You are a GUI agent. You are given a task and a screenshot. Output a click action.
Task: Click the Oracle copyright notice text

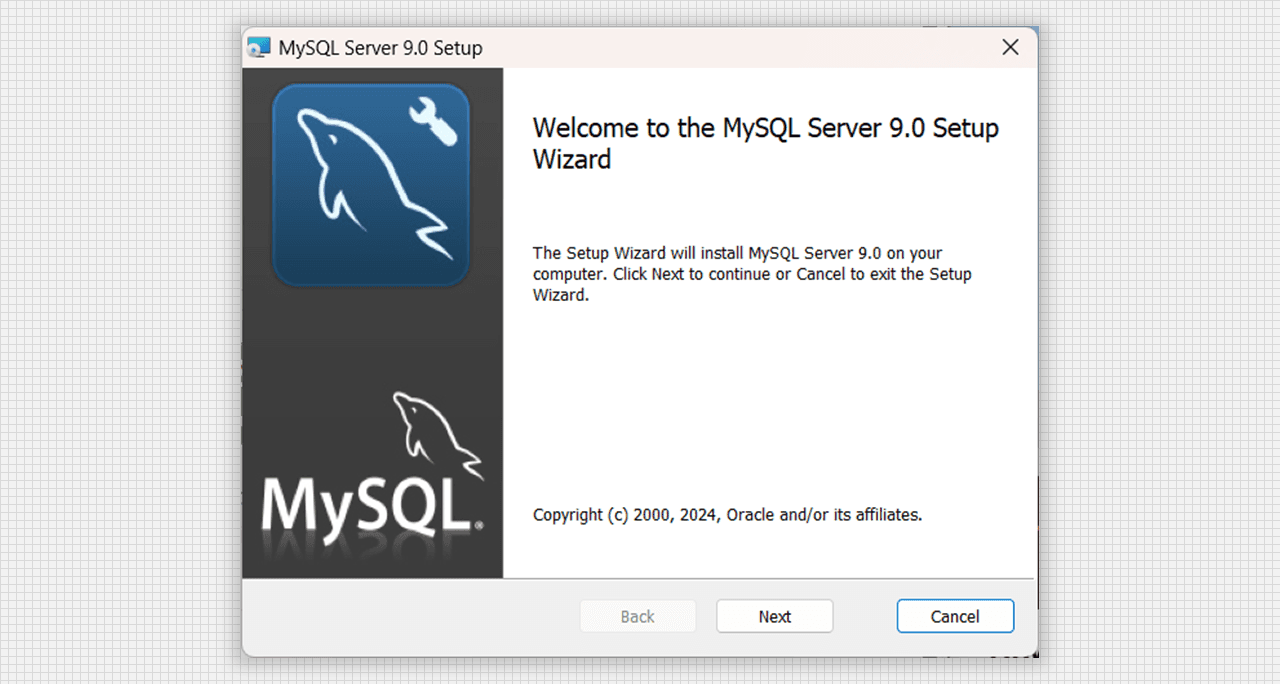[x=727, y=515]
